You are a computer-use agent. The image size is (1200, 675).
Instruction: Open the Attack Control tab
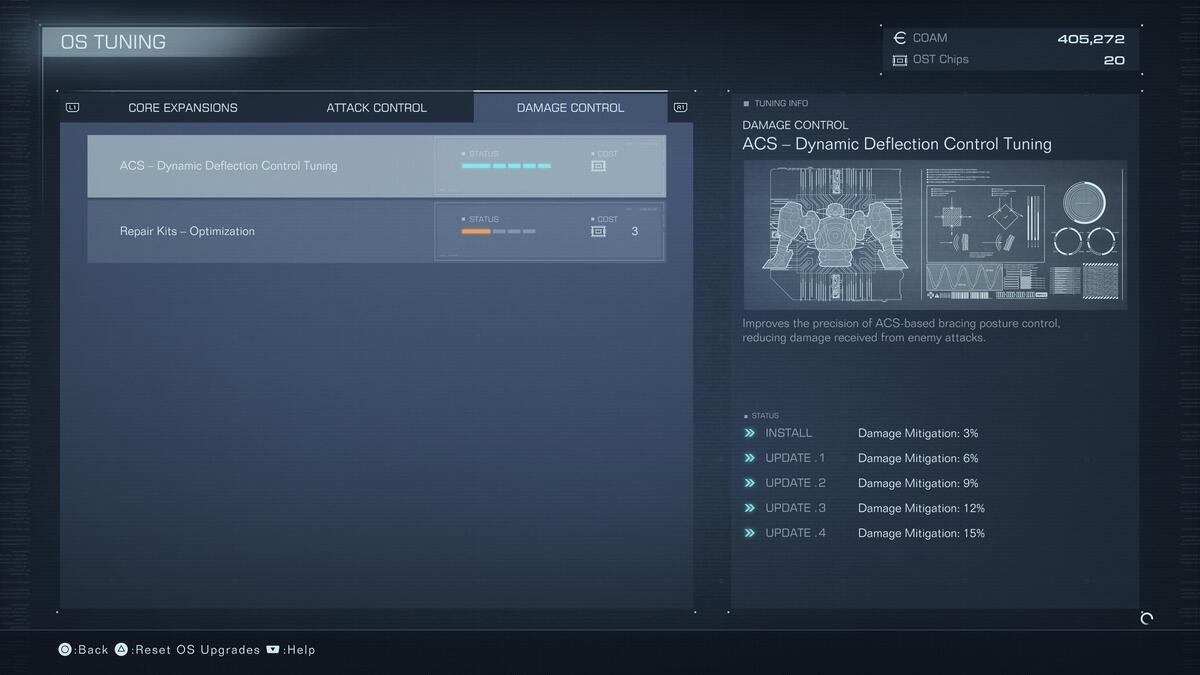[376, 108]
